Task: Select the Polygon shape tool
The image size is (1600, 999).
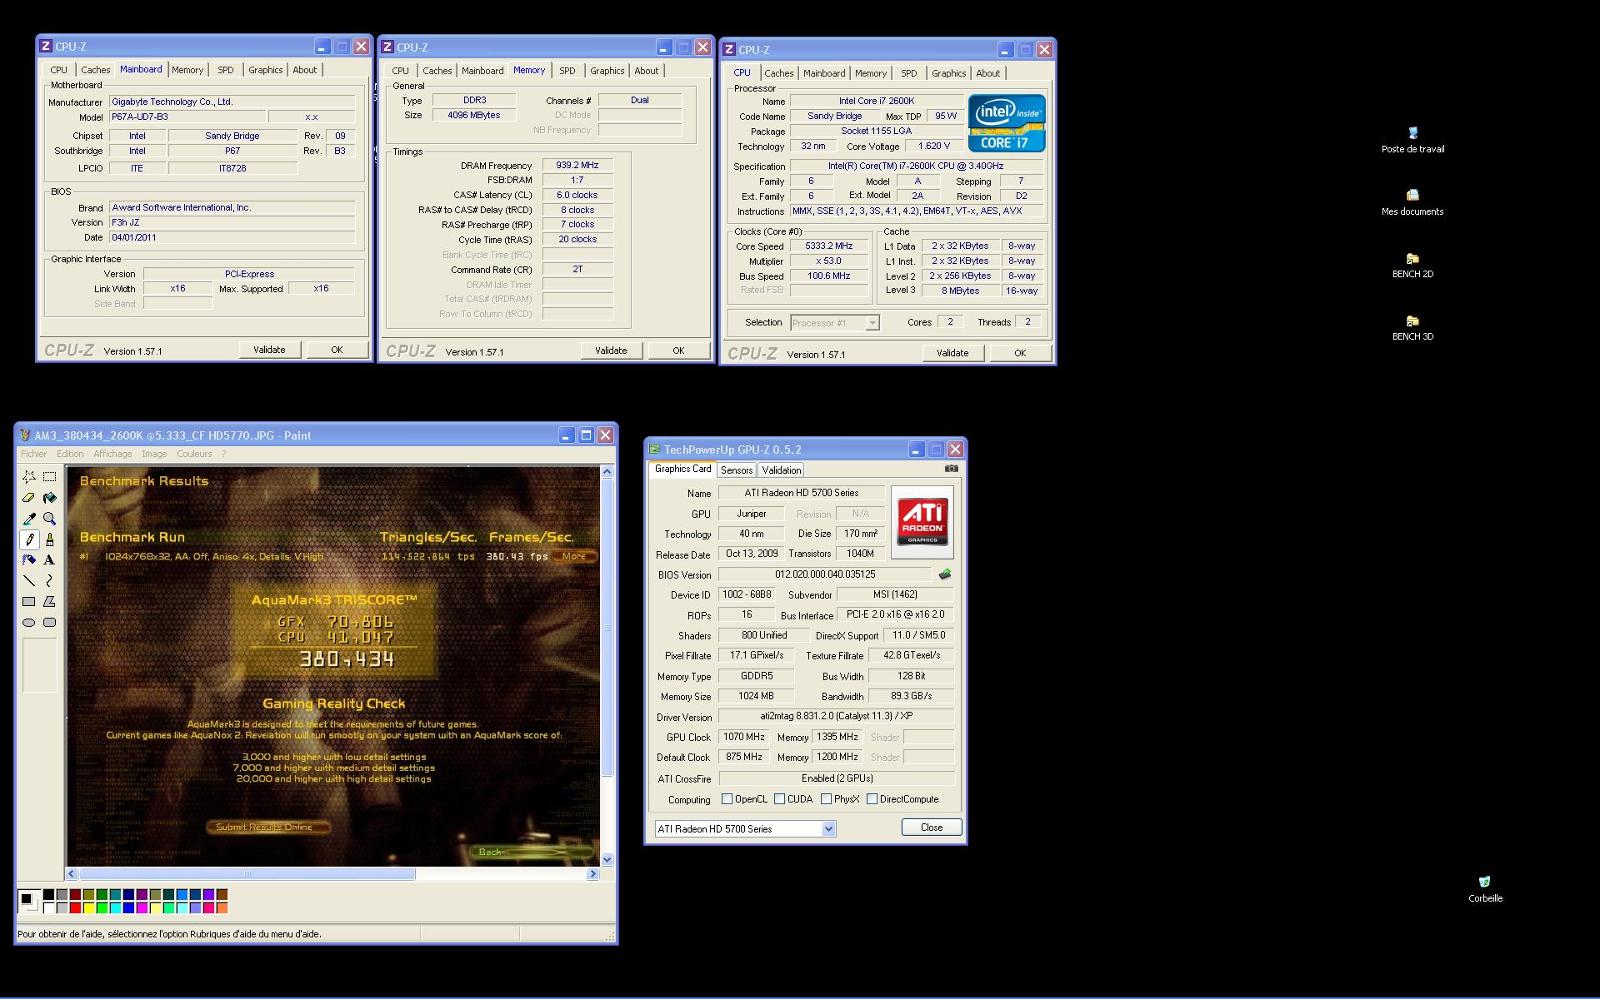Action: pos(49,602)
